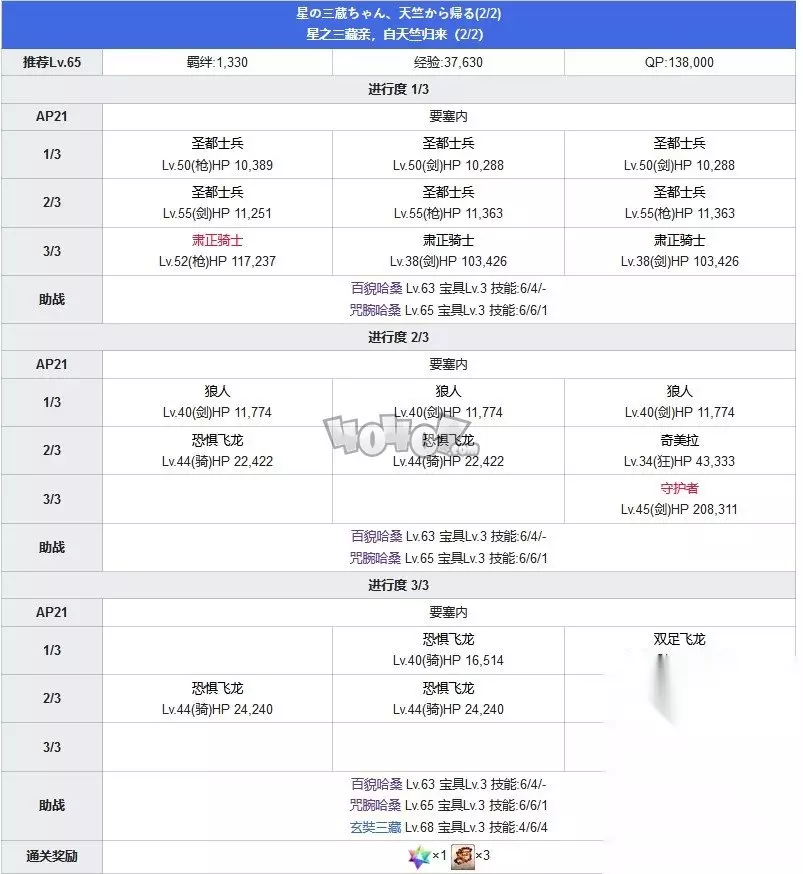Click the 进行度 2/3 section header
The width and height of the screenshot is (803, 874).
click(x=400, y=338)
